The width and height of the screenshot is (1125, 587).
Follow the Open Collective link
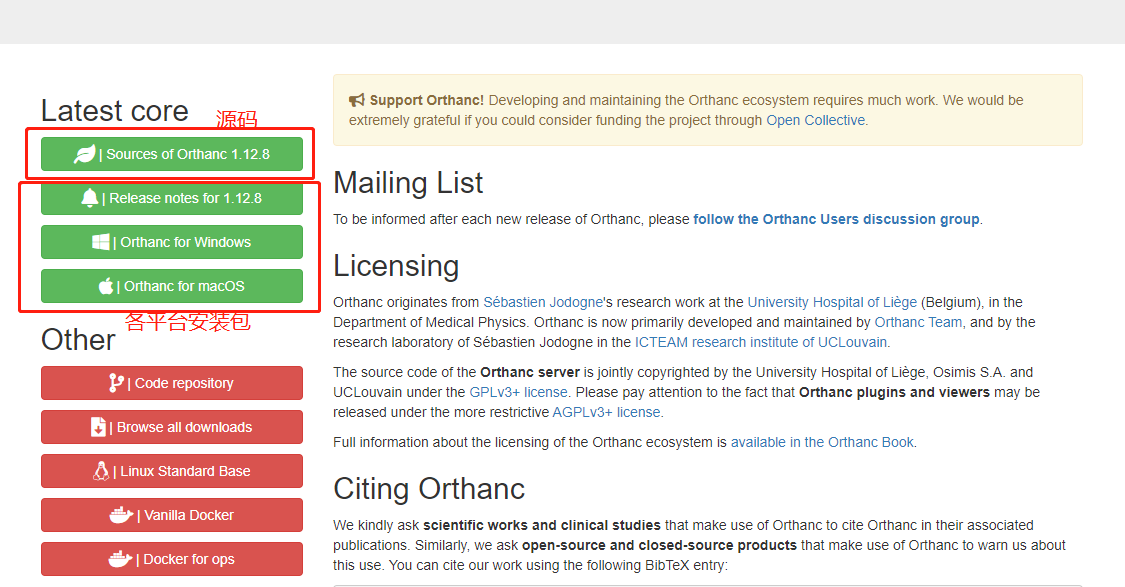pyautogui.click(x=816, y=121)
